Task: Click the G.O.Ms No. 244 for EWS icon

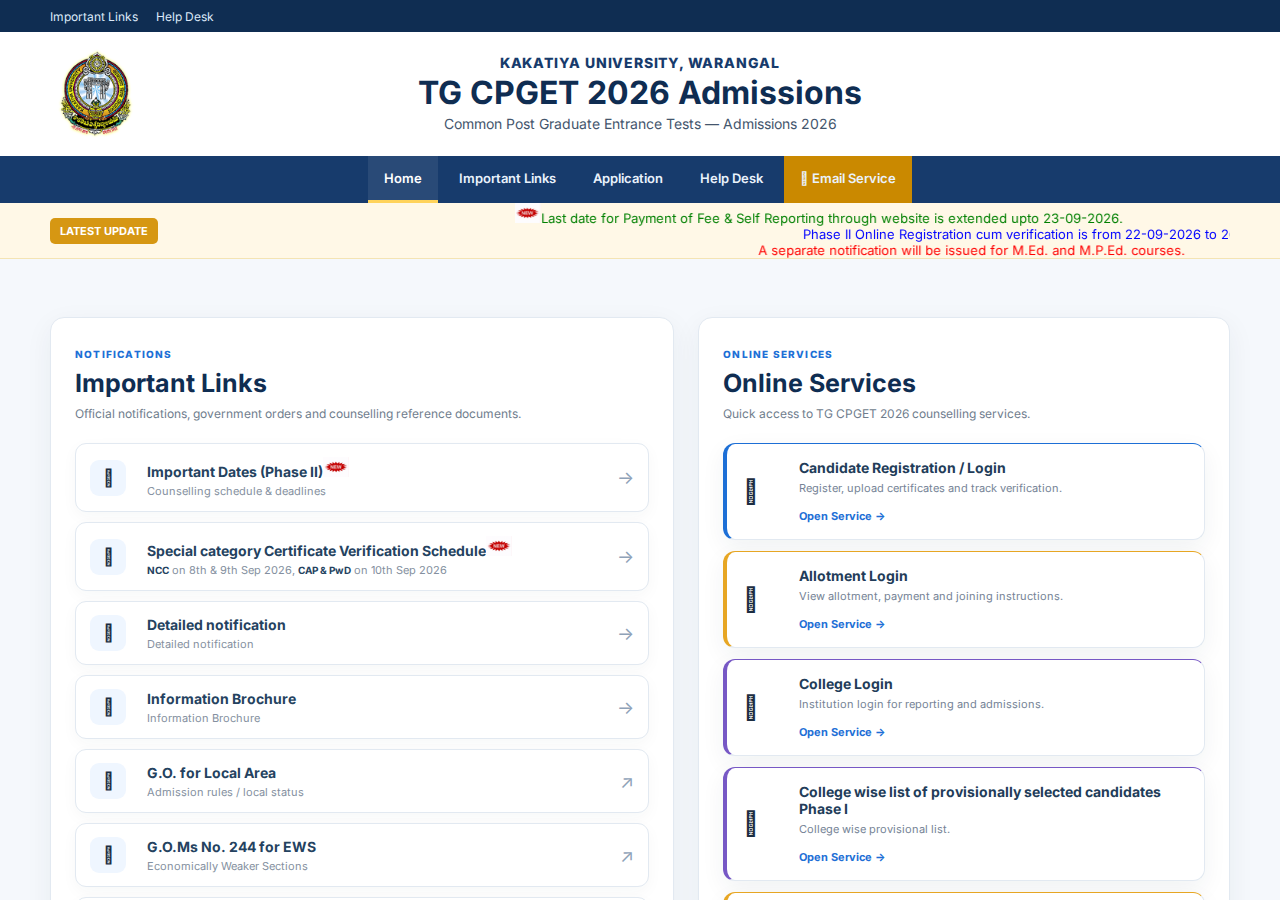Action: coord(108,855)
